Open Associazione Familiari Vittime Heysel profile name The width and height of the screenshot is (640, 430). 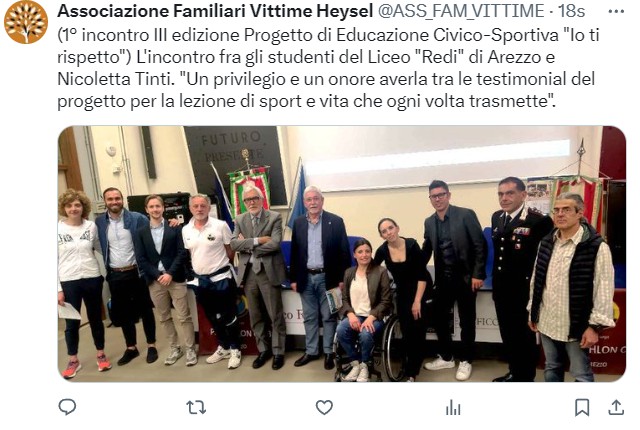point(215,11)
